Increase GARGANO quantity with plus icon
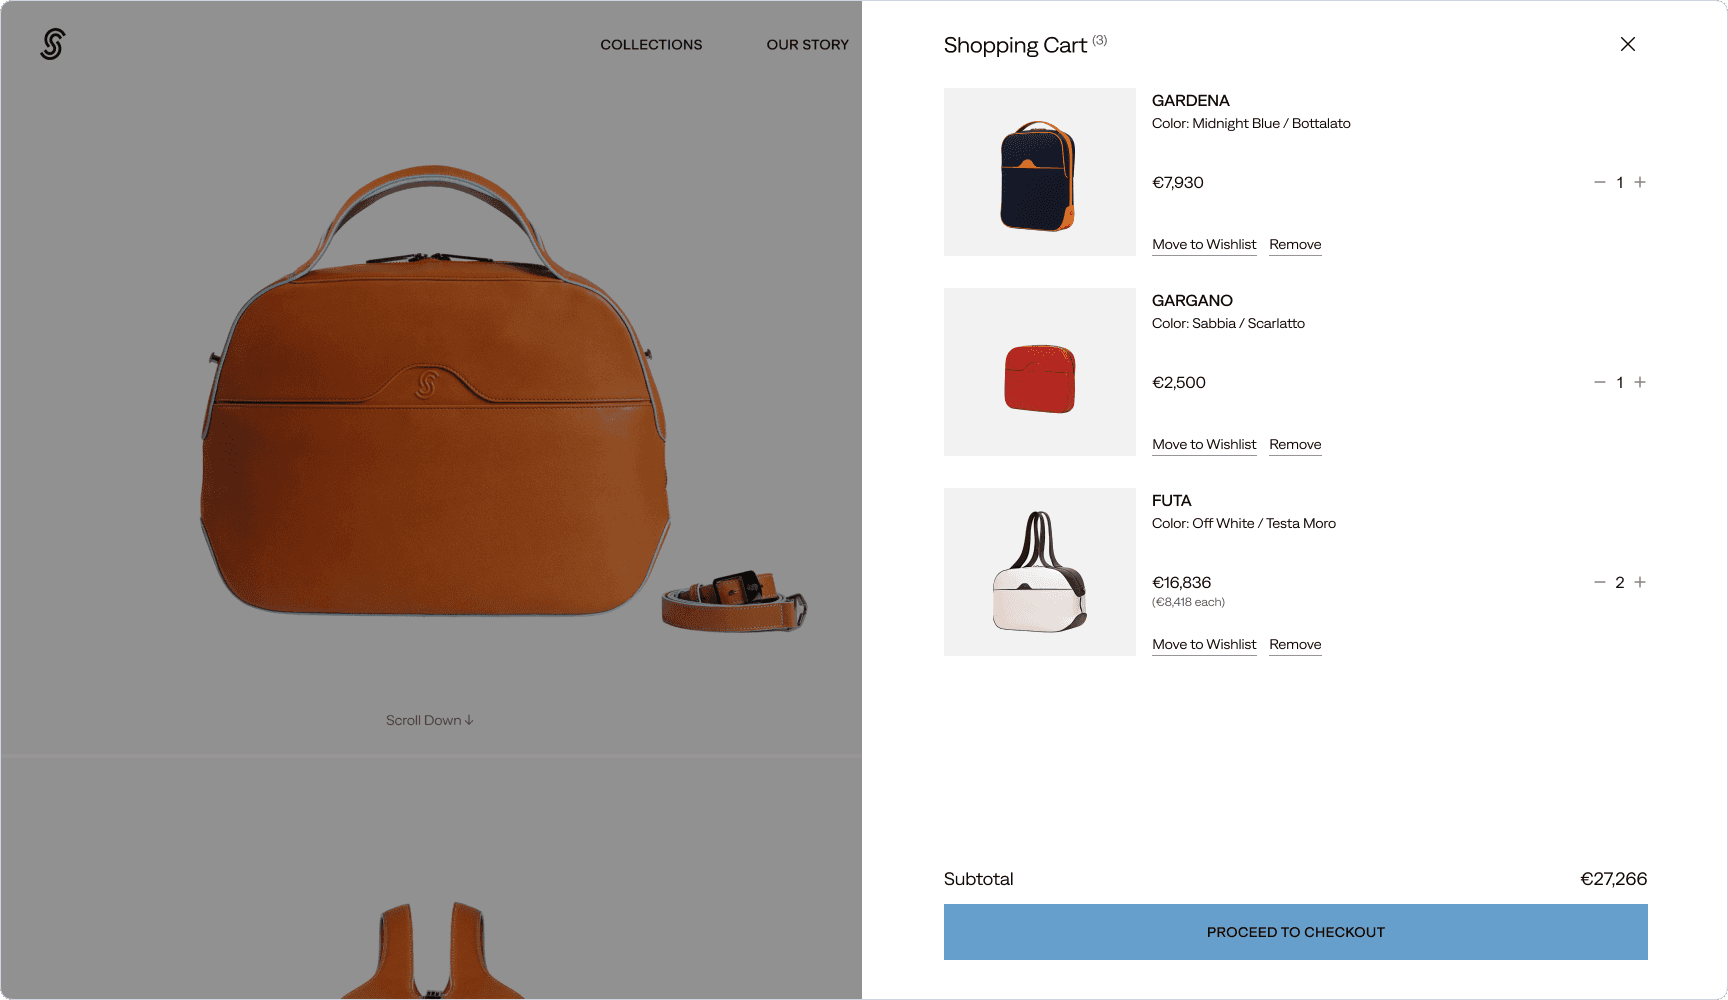1728x1000 pixels. [x=1640, y=382]
